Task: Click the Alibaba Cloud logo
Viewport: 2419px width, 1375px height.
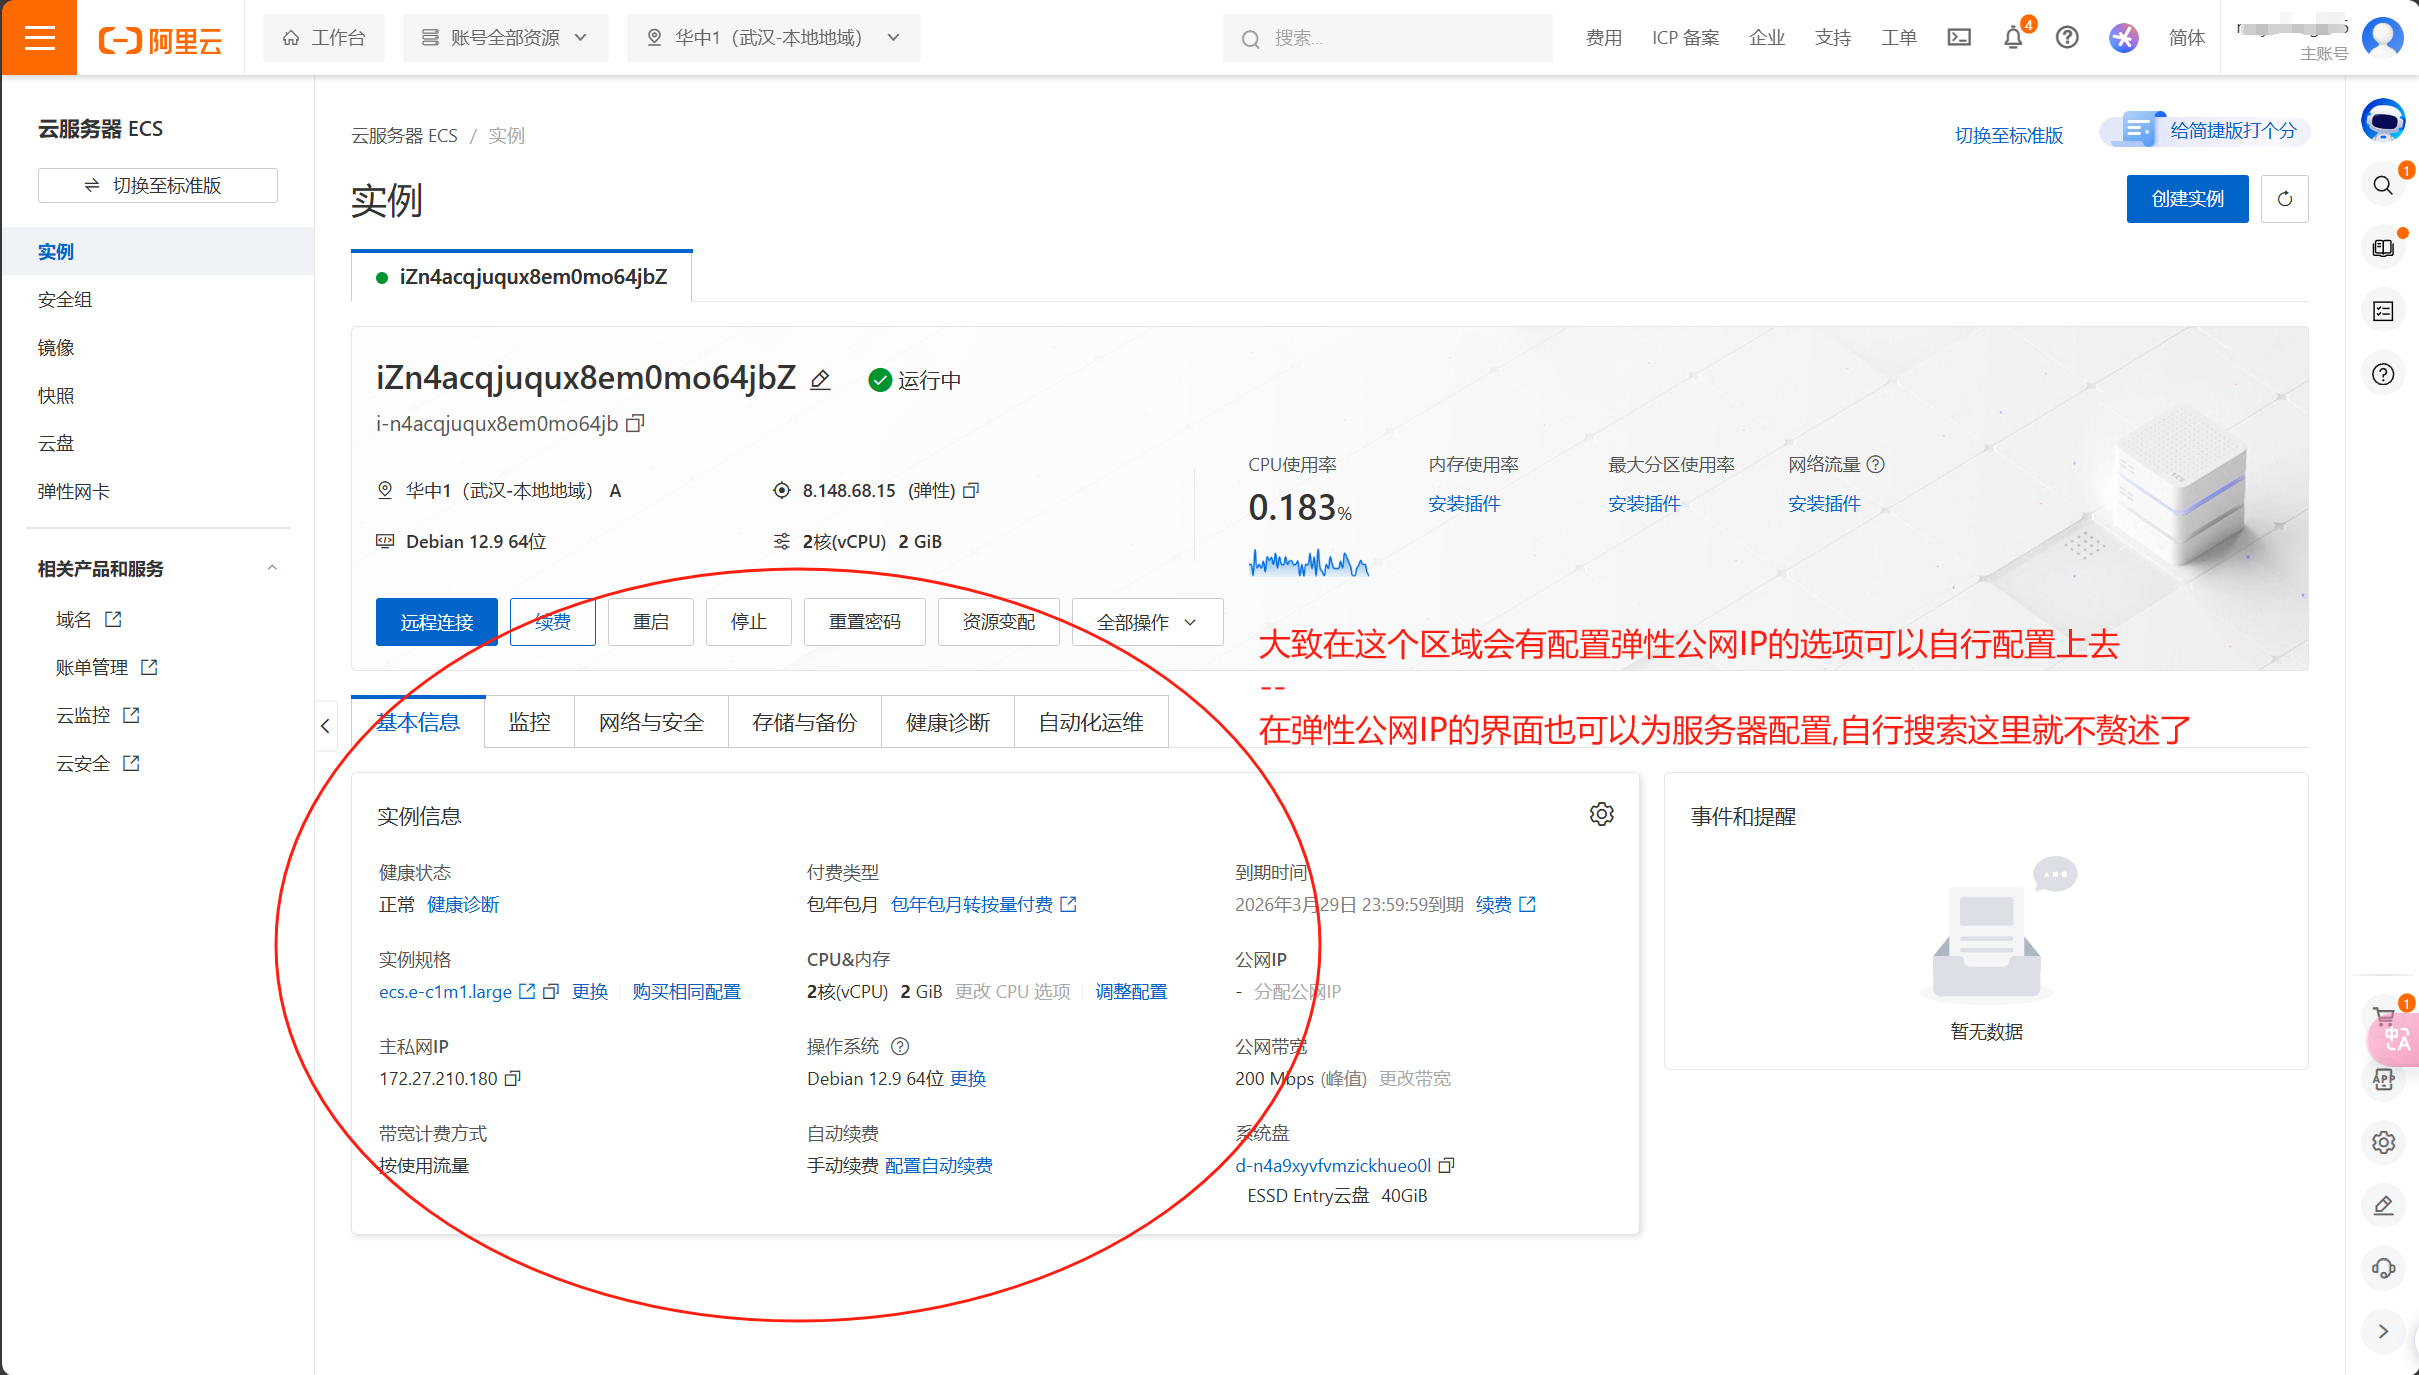Action: click(x=160, y=40)
